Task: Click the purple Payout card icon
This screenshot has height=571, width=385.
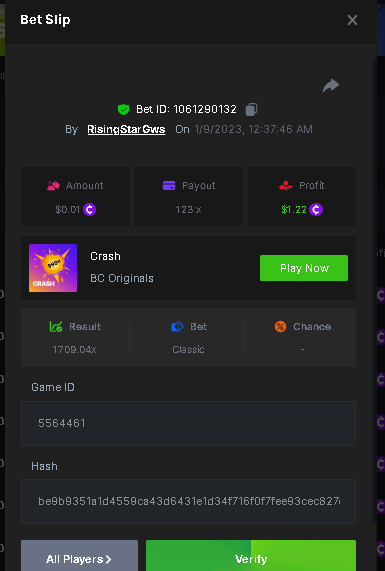Action: tap(169, 186)
